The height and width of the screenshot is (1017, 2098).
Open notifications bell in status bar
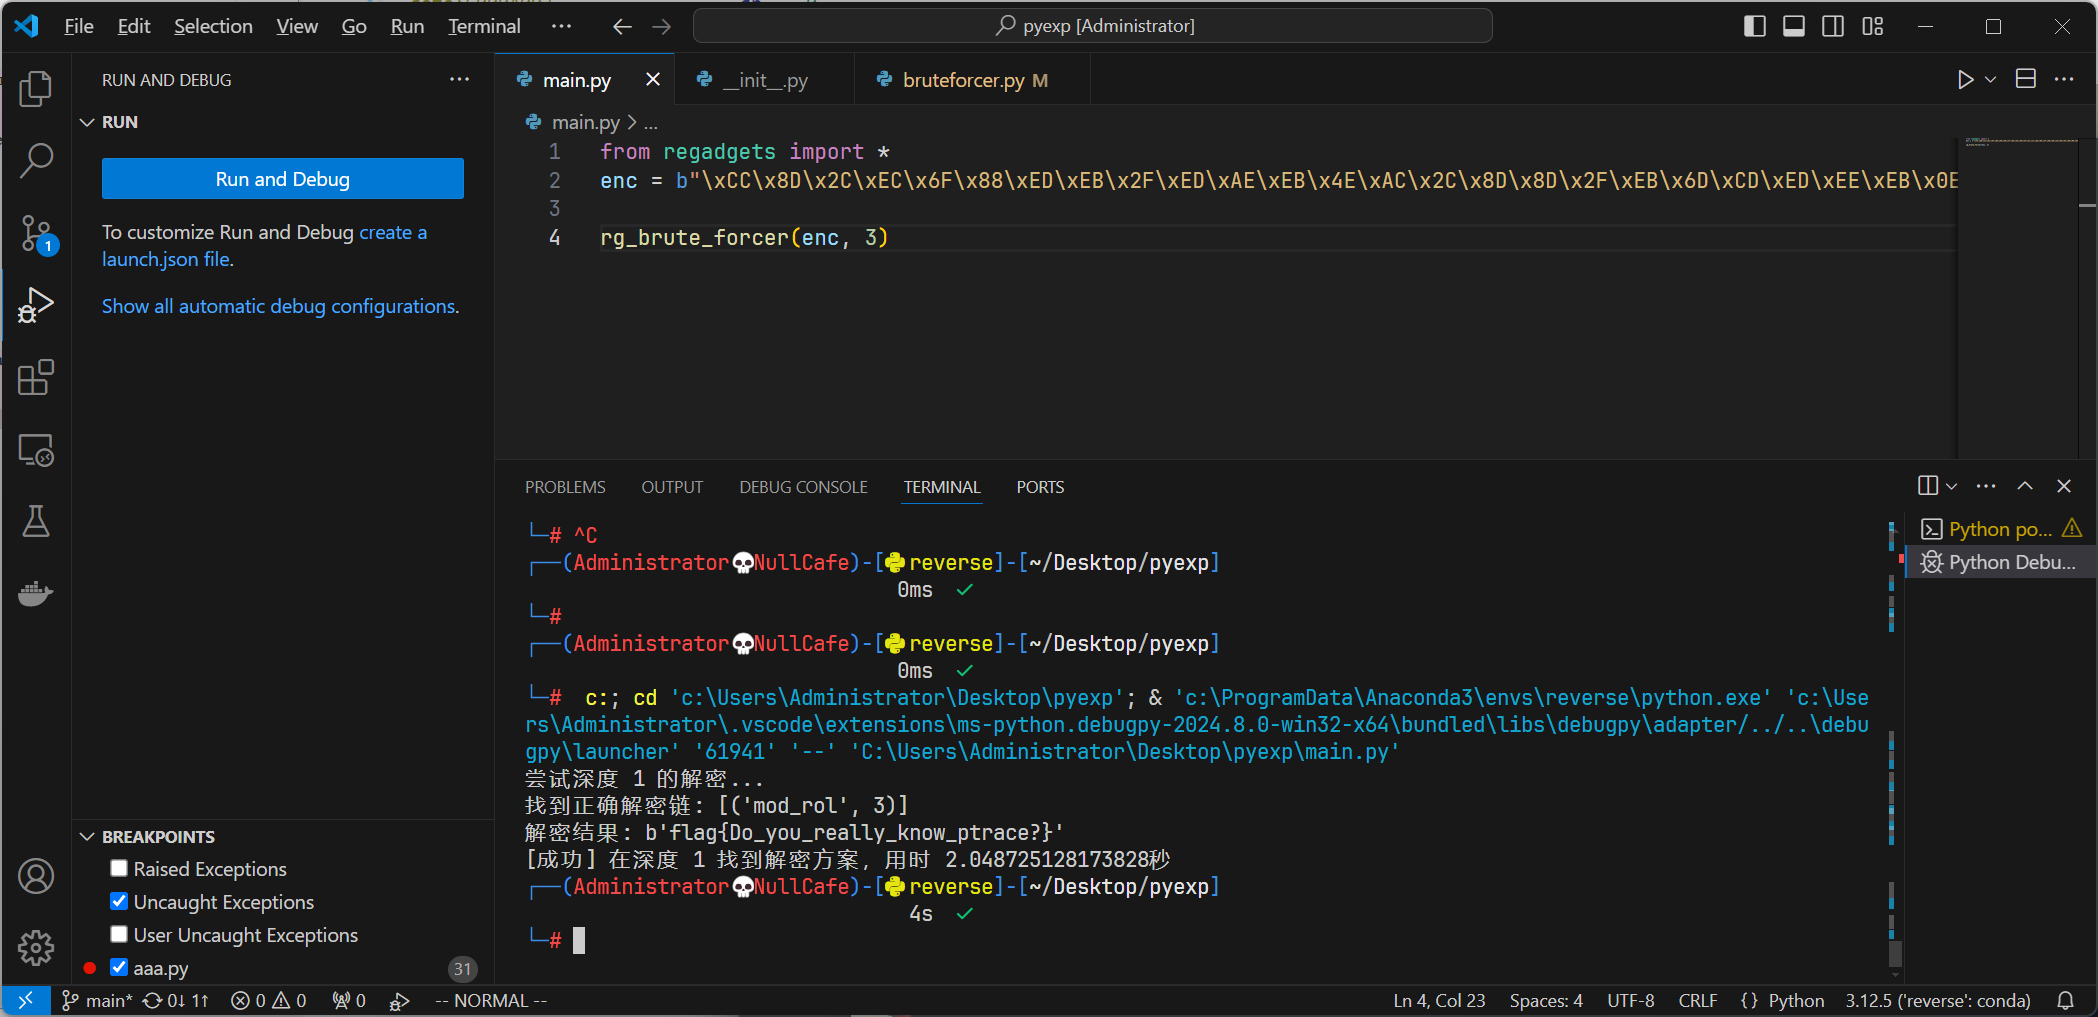2065,1001
